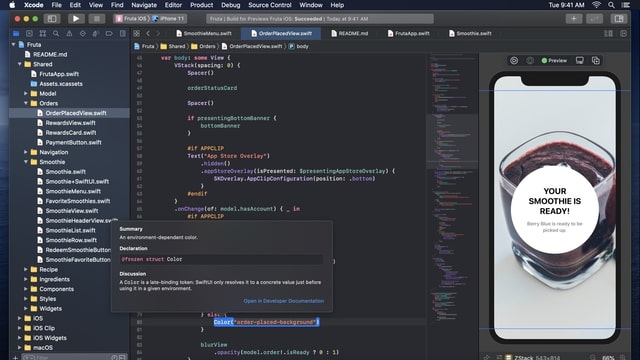Open Wi-Fi status menu
Image resolution: width=640 pixels, height=360 pixels.
[x=596, y=5]
